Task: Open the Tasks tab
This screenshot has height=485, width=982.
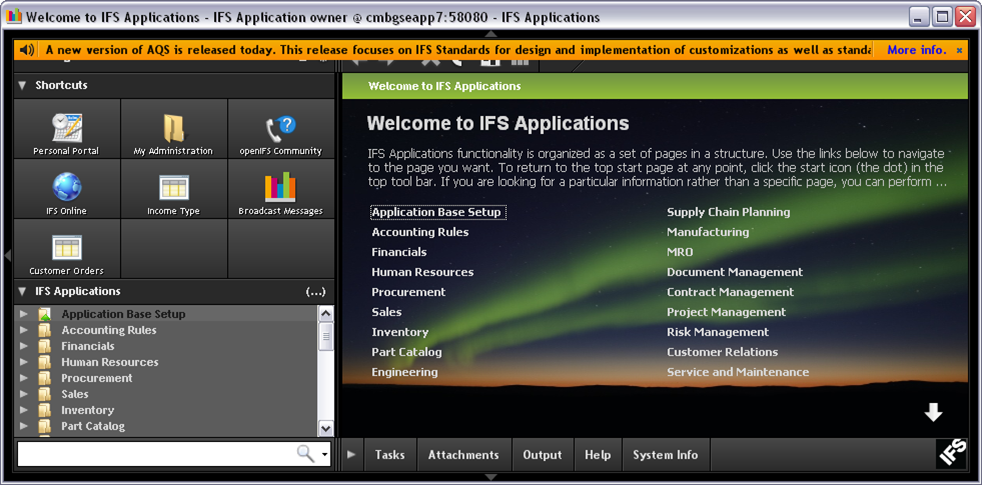Action: click(x=390, y=455)
